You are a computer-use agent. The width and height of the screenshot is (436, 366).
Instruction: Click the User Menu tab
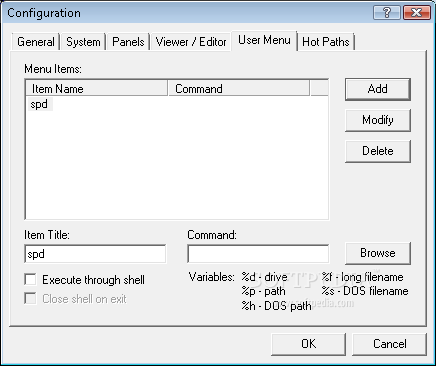(264, 41)
